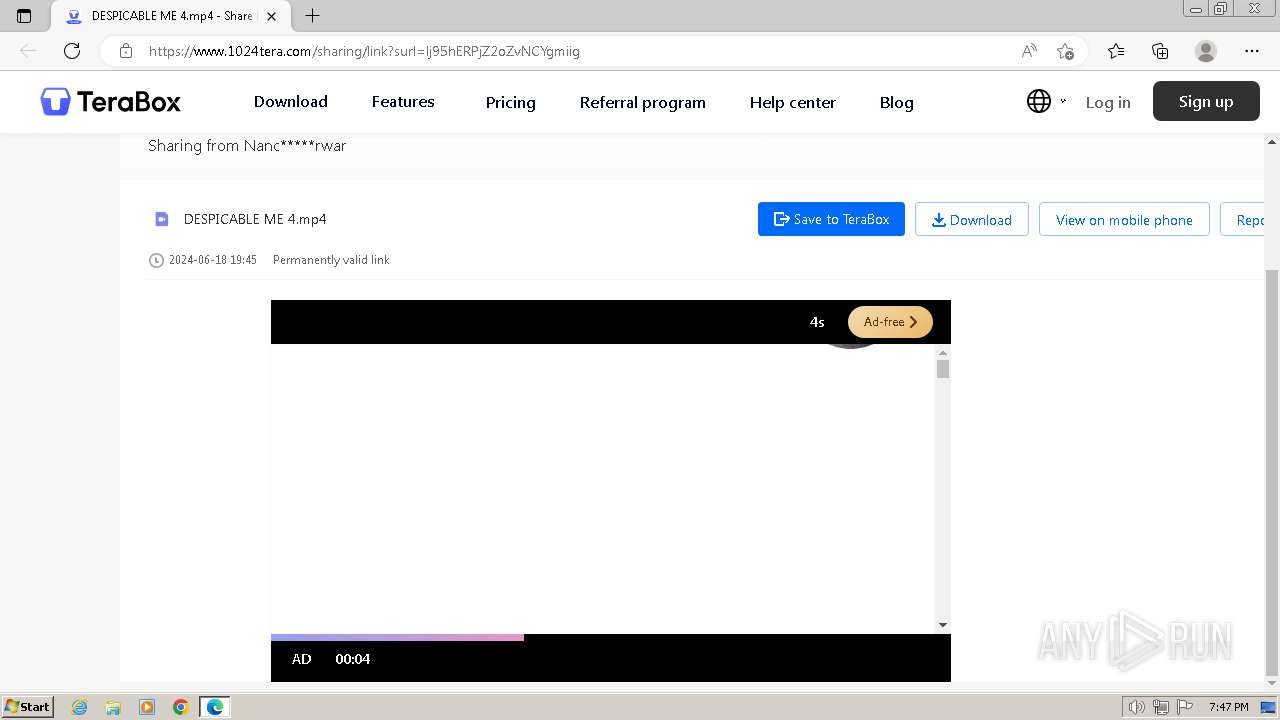Image resolution: width=1280 pixels, height=720 pixels.
Task: Refresh the browser page
Action: point(71,51)
